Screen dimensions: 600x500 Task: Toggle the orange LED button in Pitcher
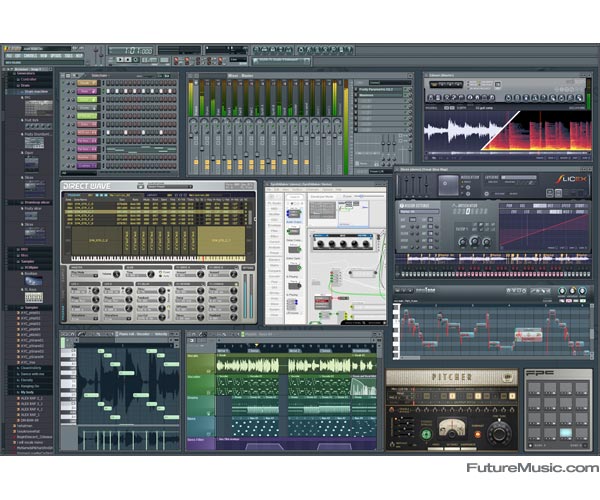[x=478, y=435]
